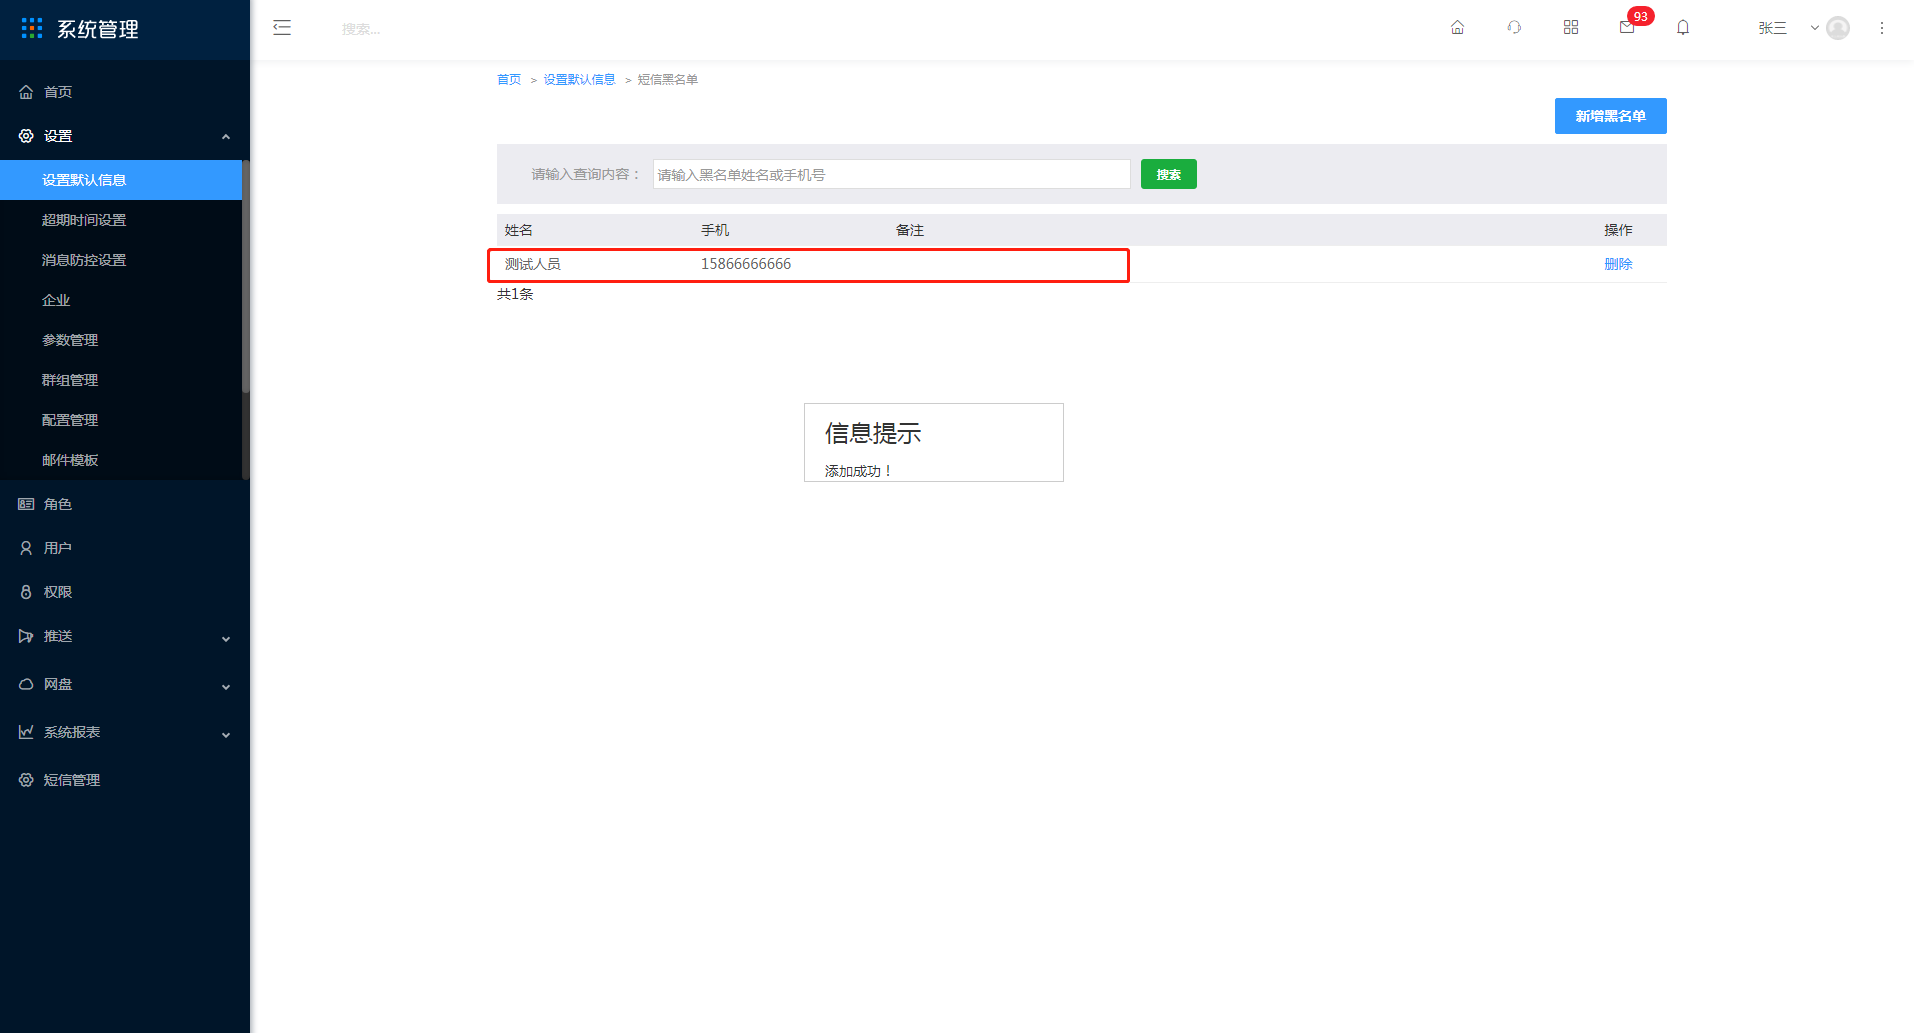This screenshot has width=1914, height=1033.
Task: Open 权限 in sidebar
Action: point(125,592)
